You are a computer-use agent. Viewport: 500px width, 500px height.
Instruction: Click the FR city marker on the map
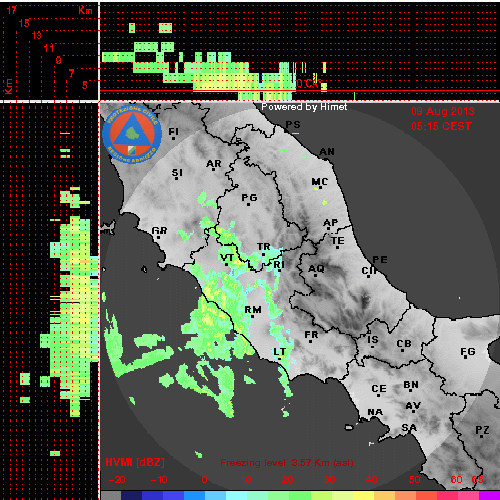[x=311, y=335]
